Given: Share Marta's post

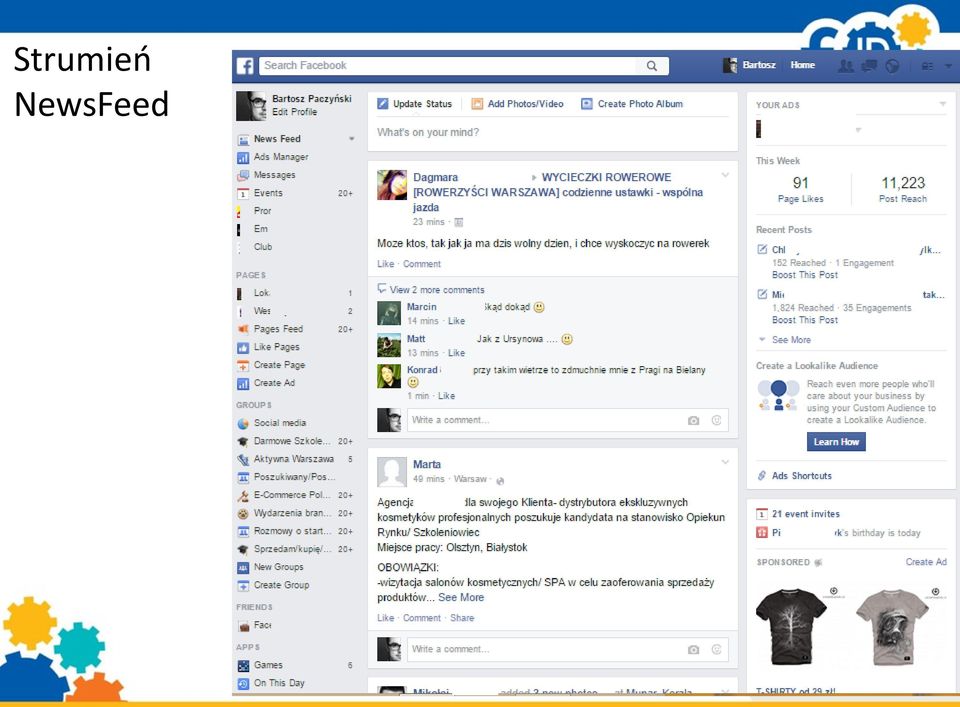Looking at the screenshot, I should 462,618.
